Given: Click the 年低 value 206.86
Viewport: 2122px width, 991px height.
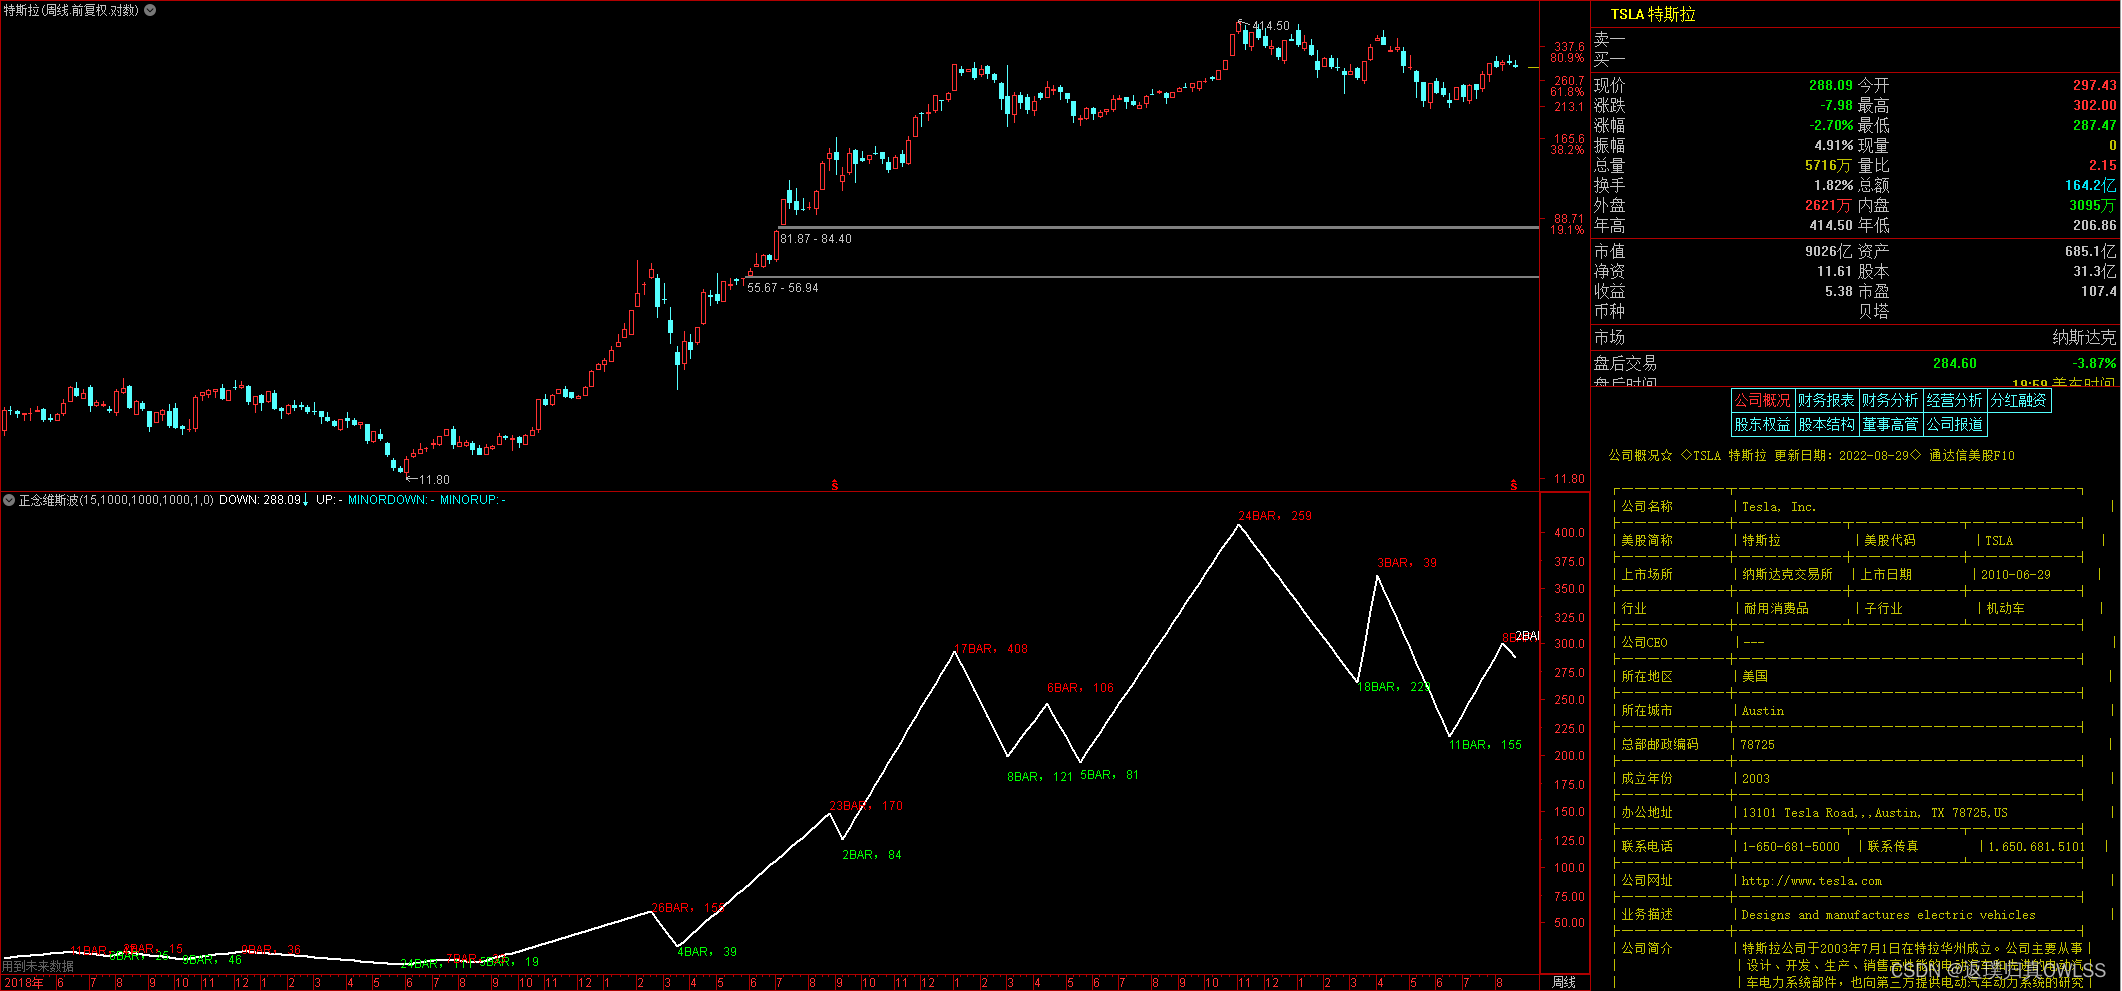Looking at the screenshot, I should point(2094,226).
